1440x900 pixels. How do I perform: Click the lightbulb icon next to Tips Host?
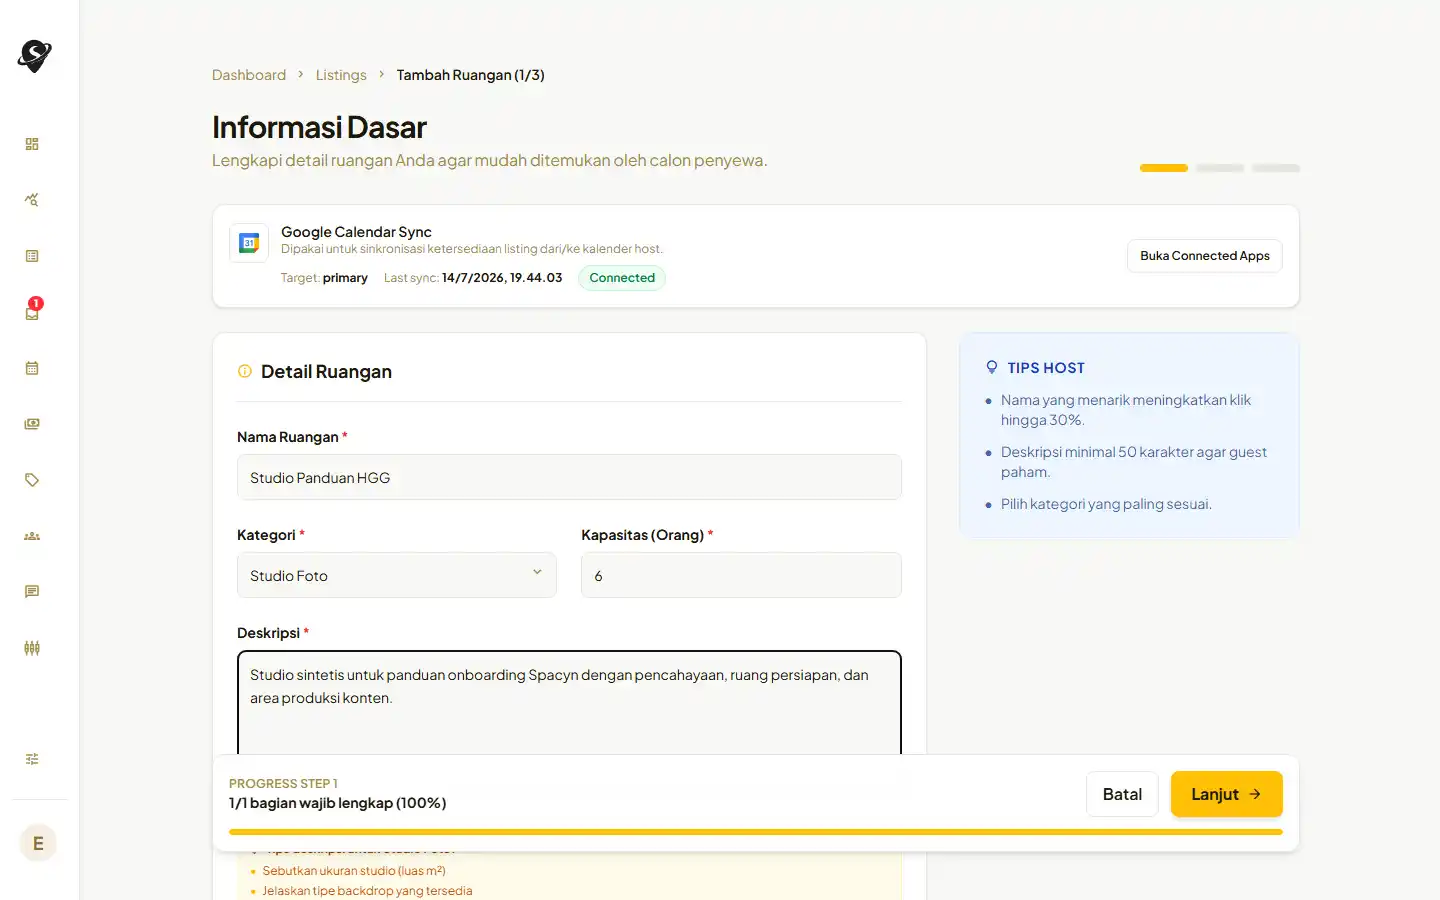pyautogui.click(x=992, y=367)
